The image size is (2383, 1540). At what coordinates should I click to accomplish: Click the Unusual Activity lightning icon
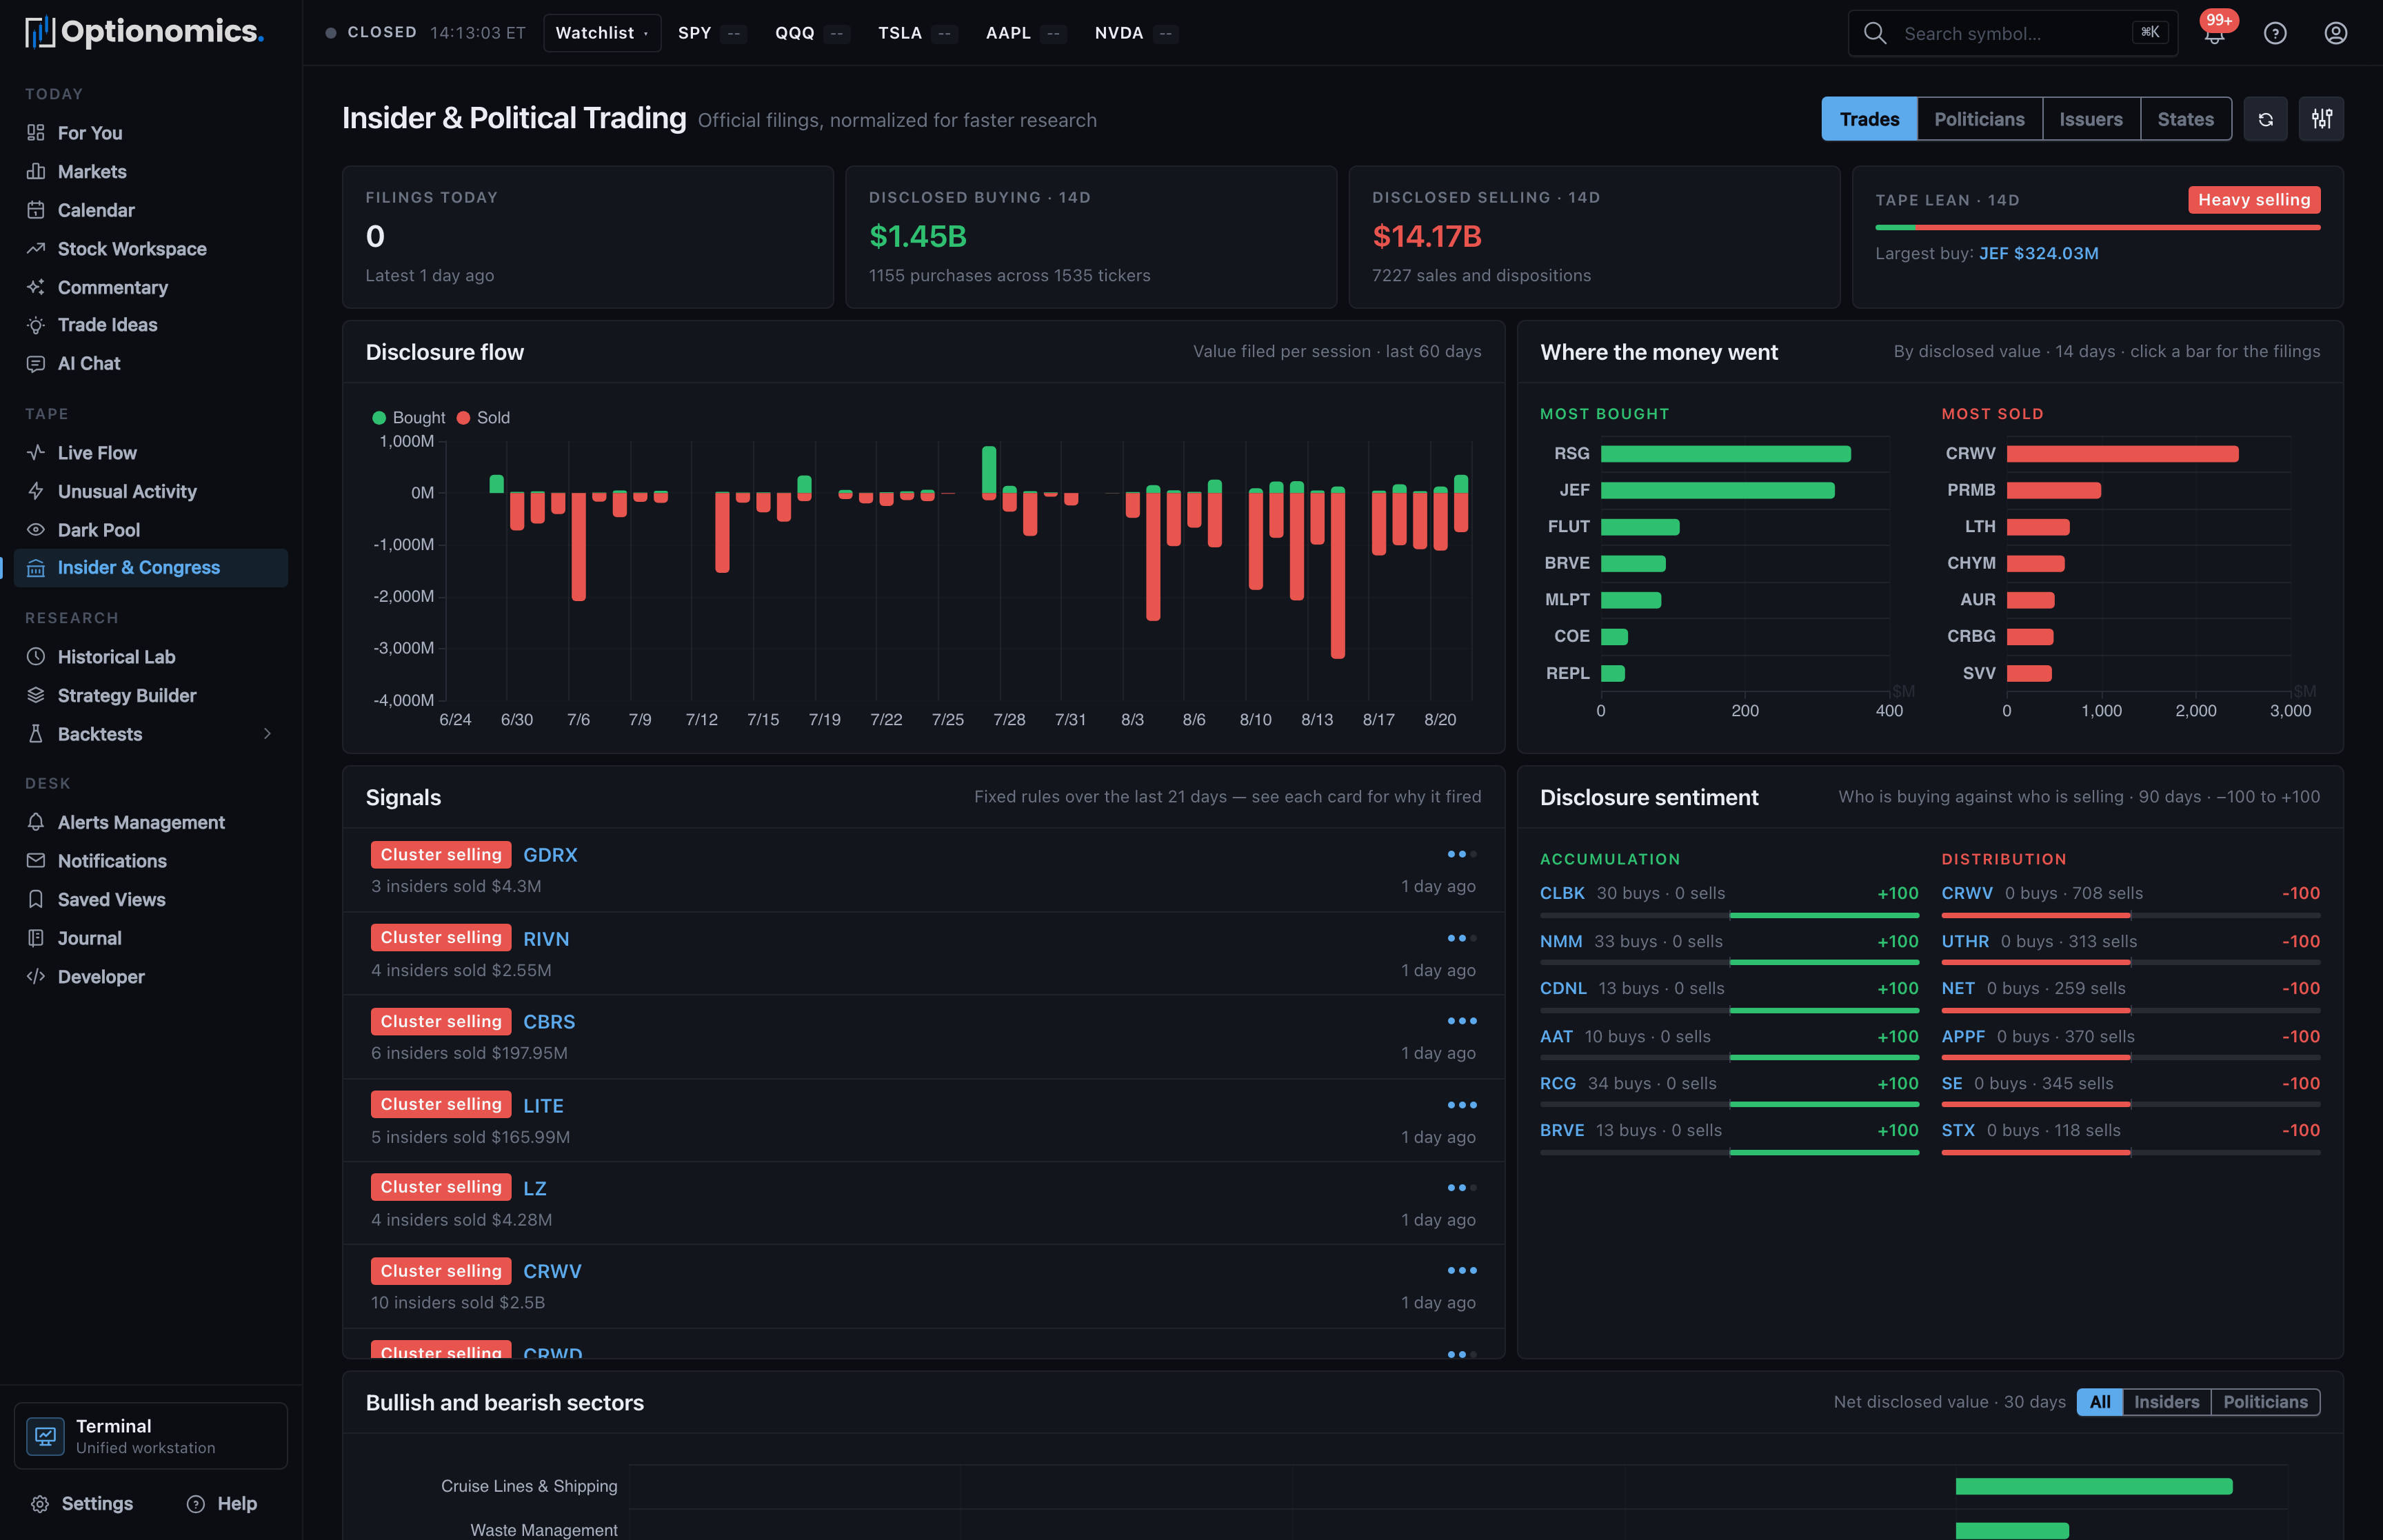[x=36, y=491]
